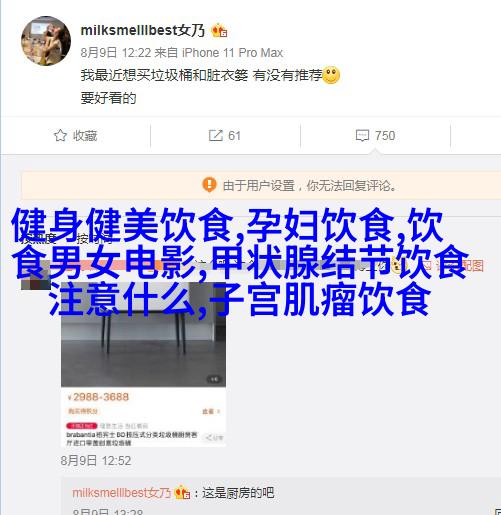Click the repost icon next to 61
The image size is (501, 515).
(215, 135)
